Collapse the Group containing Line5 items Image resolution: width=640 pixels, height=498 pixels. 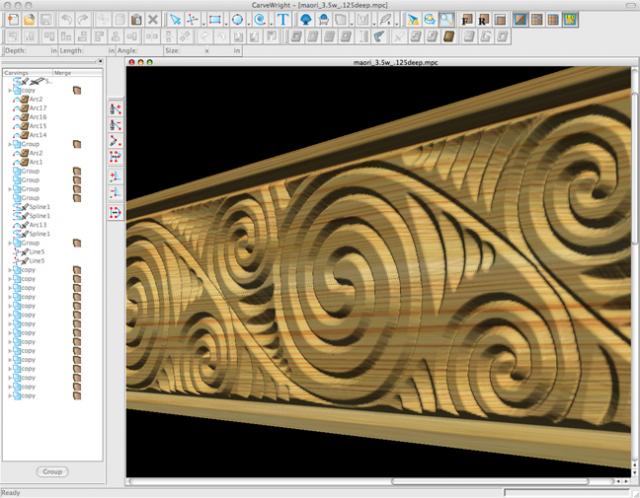pyautogui.click(x=10, y=243)
